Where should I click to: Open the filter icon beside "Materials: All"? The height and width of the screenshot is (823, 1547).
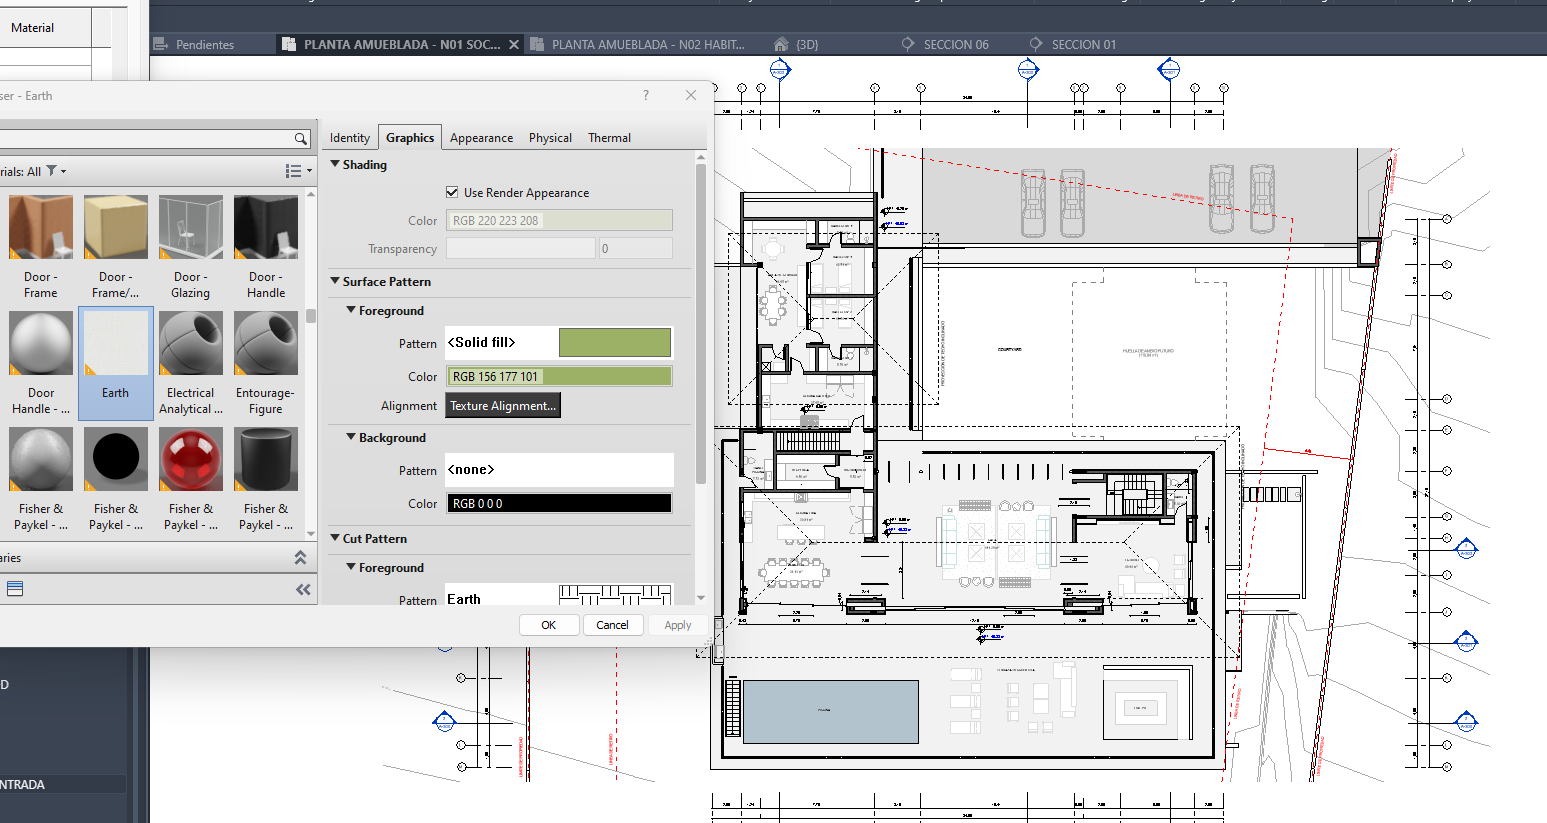tap(52, 170)
